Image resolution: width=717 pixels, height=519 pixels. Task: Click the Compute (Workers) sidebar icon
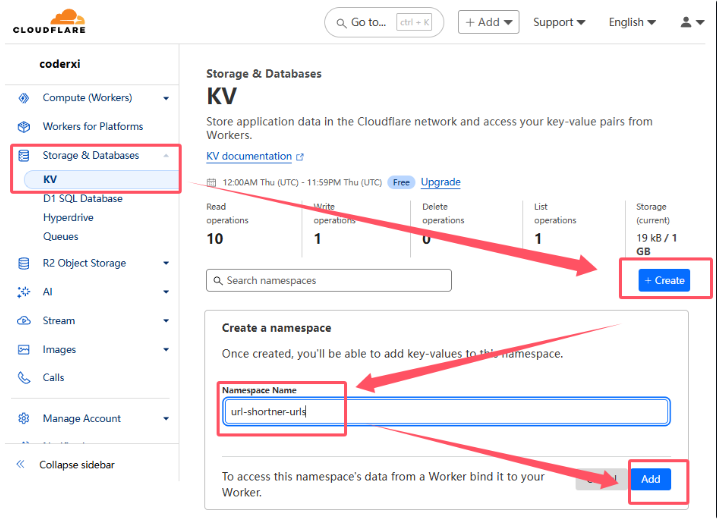(23, 98)
